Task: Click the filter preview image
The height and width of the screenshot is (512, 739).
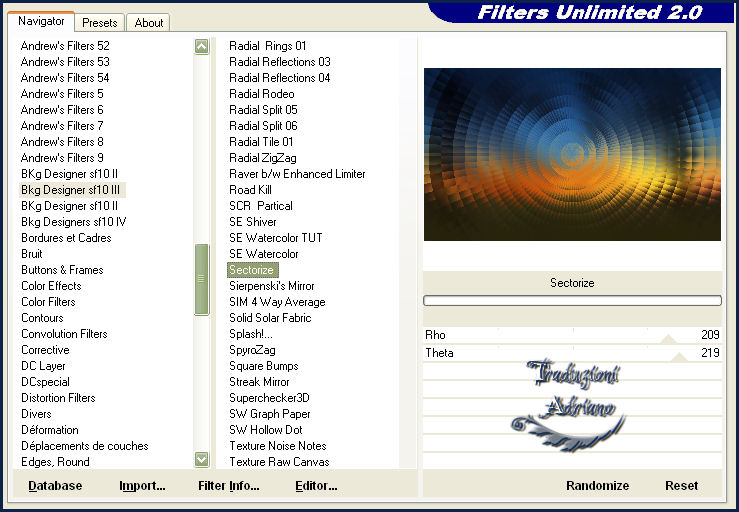Action: tap(572, 155)
